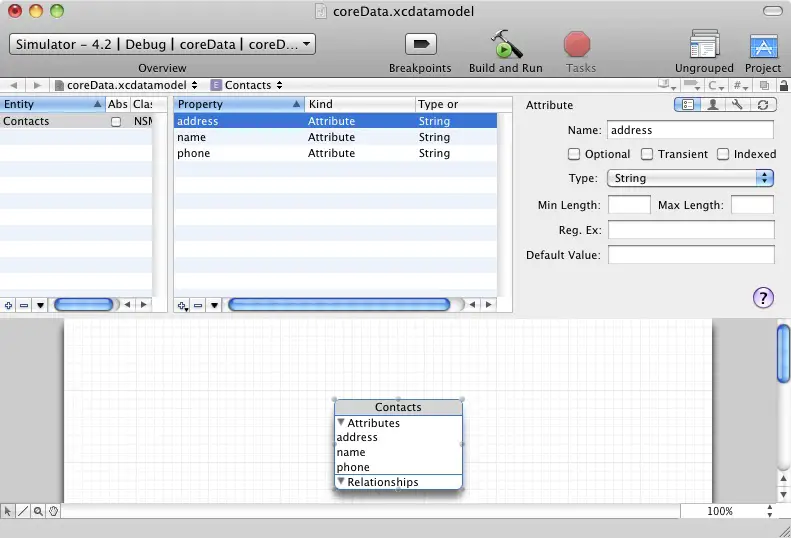Click the 'Type or' column header

click(x=464, y=104)
